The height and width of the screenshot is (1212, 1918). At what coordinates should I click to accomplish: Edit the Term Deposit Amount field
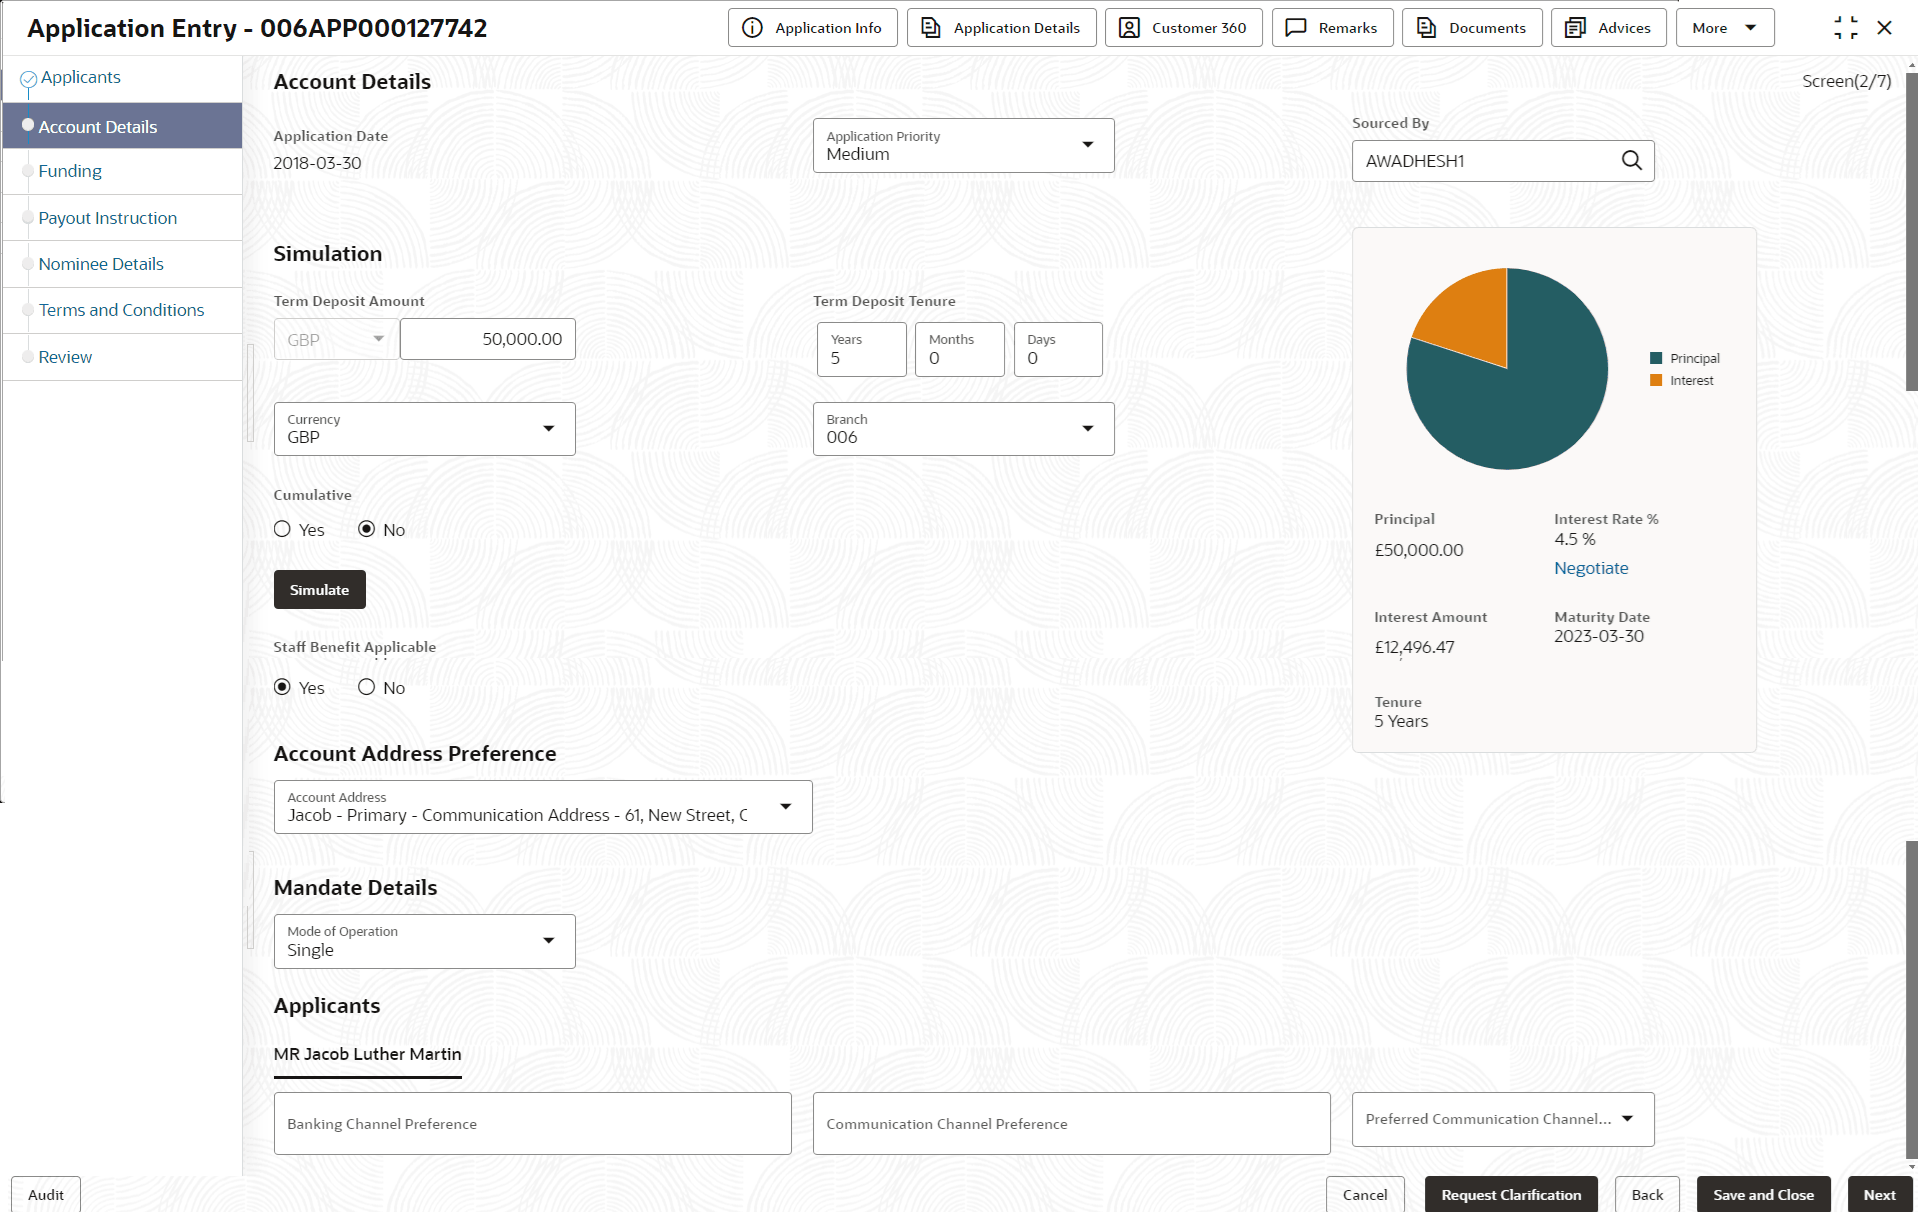click(x=487, y=339)
